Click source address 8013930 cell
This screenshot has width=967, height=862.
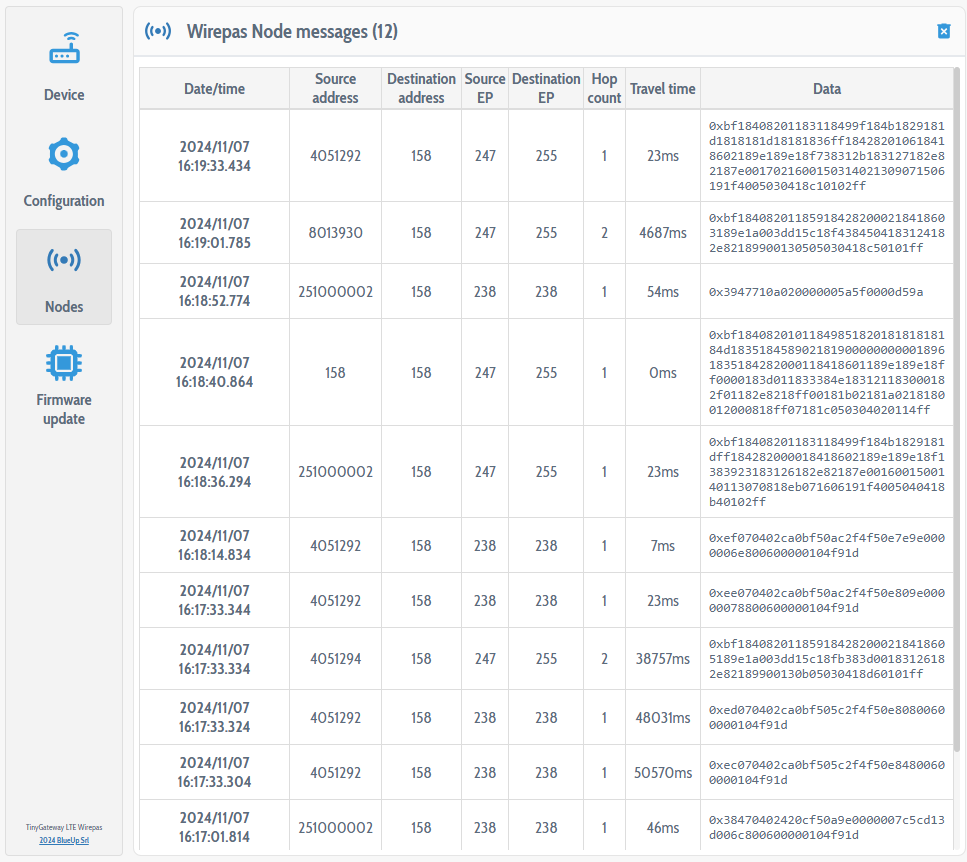pos(335,233)
